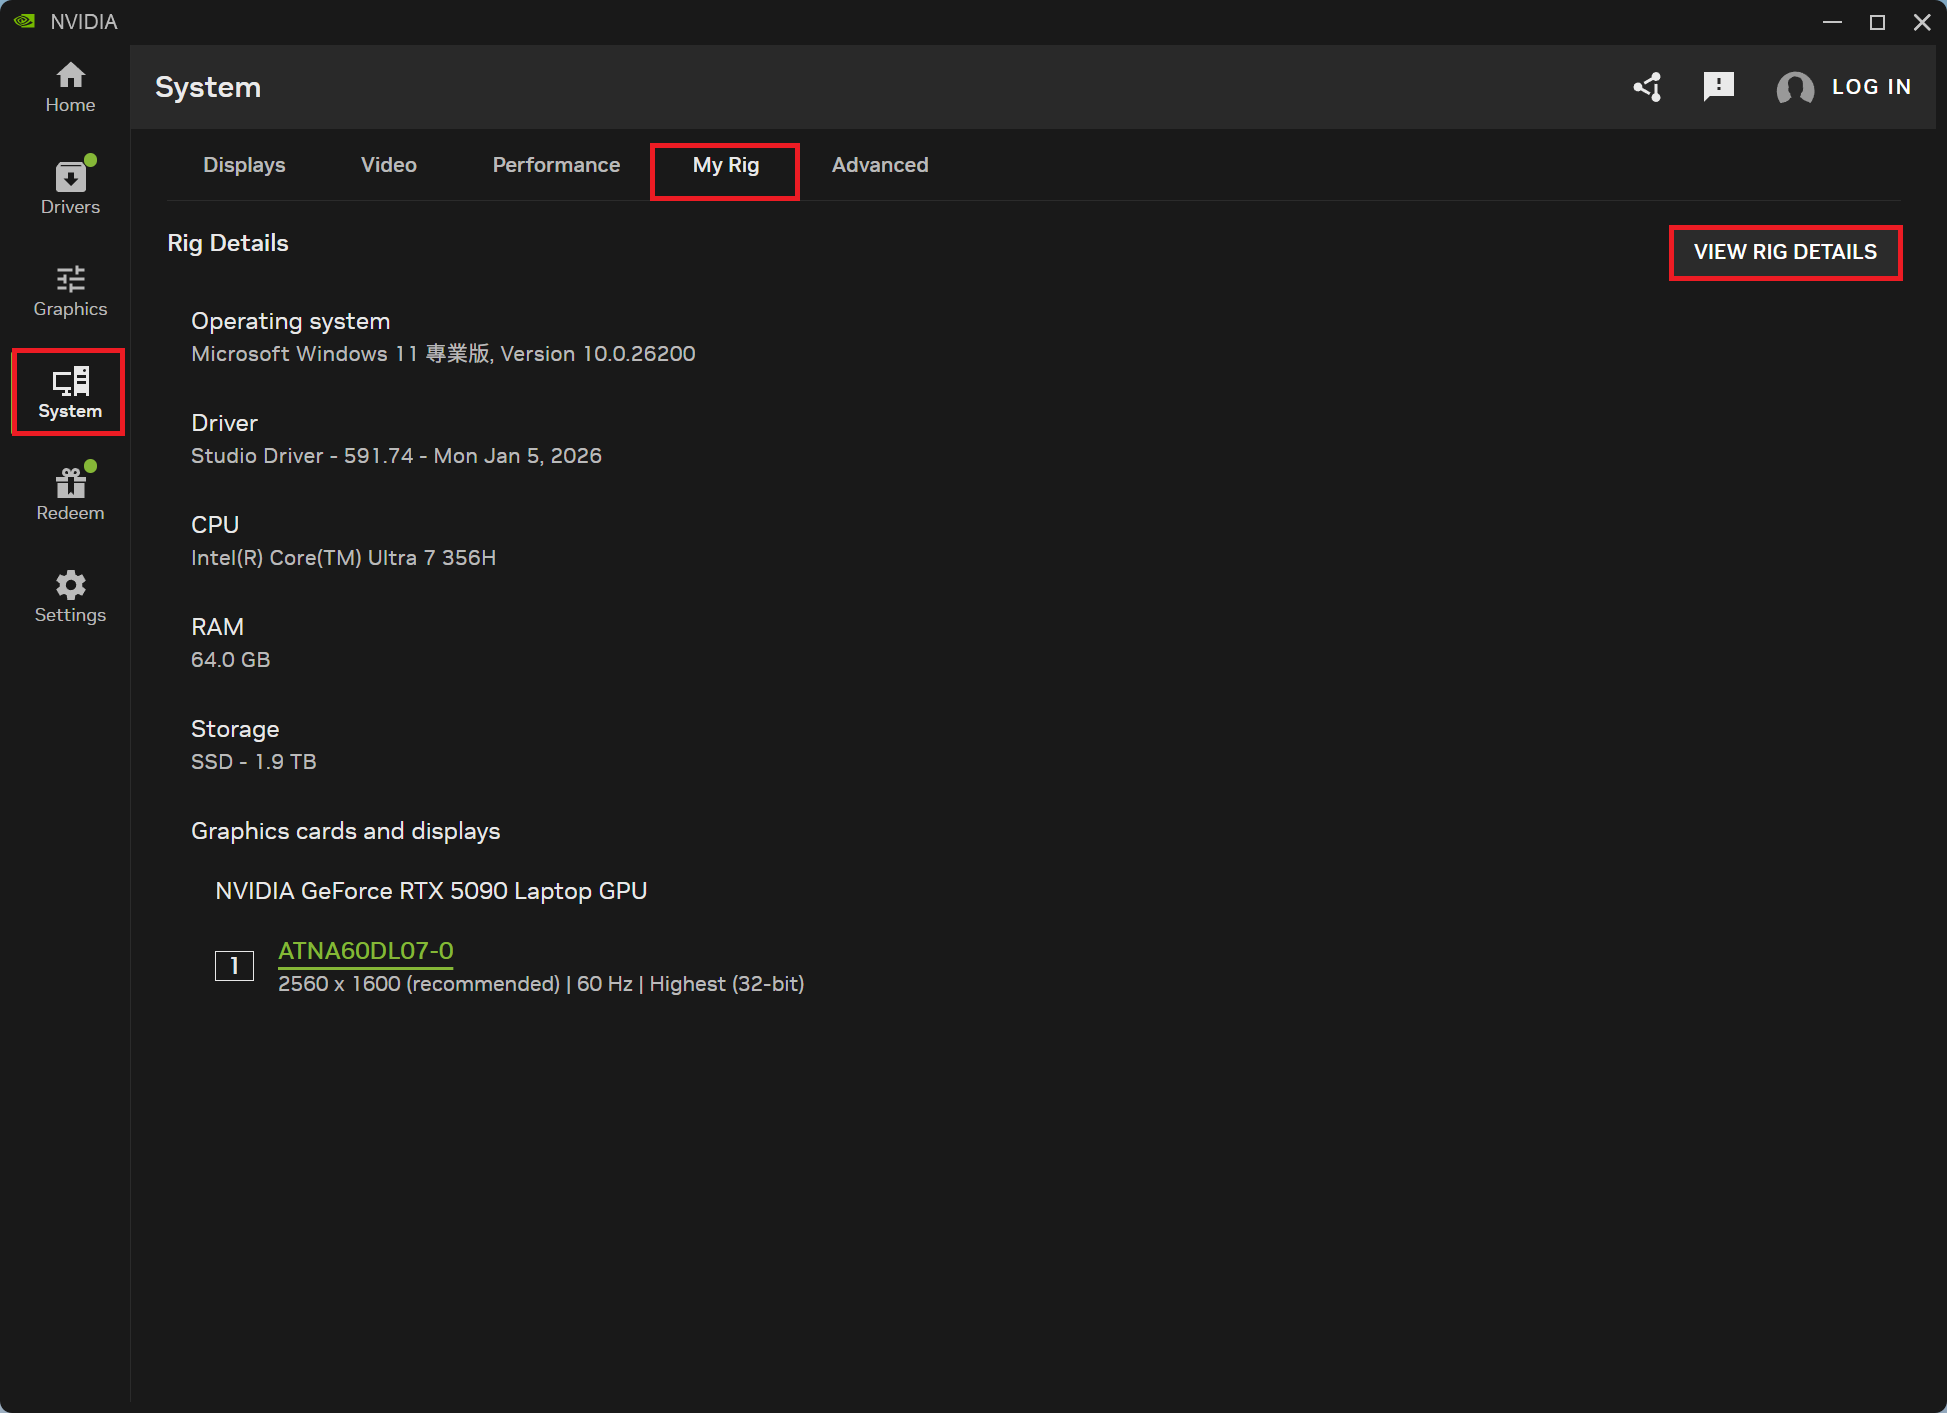
Task: Click the NVIDIA GeForce RTX 5090 Laptop GPU text
Action: pyautogui.click(x=431, y=891)
